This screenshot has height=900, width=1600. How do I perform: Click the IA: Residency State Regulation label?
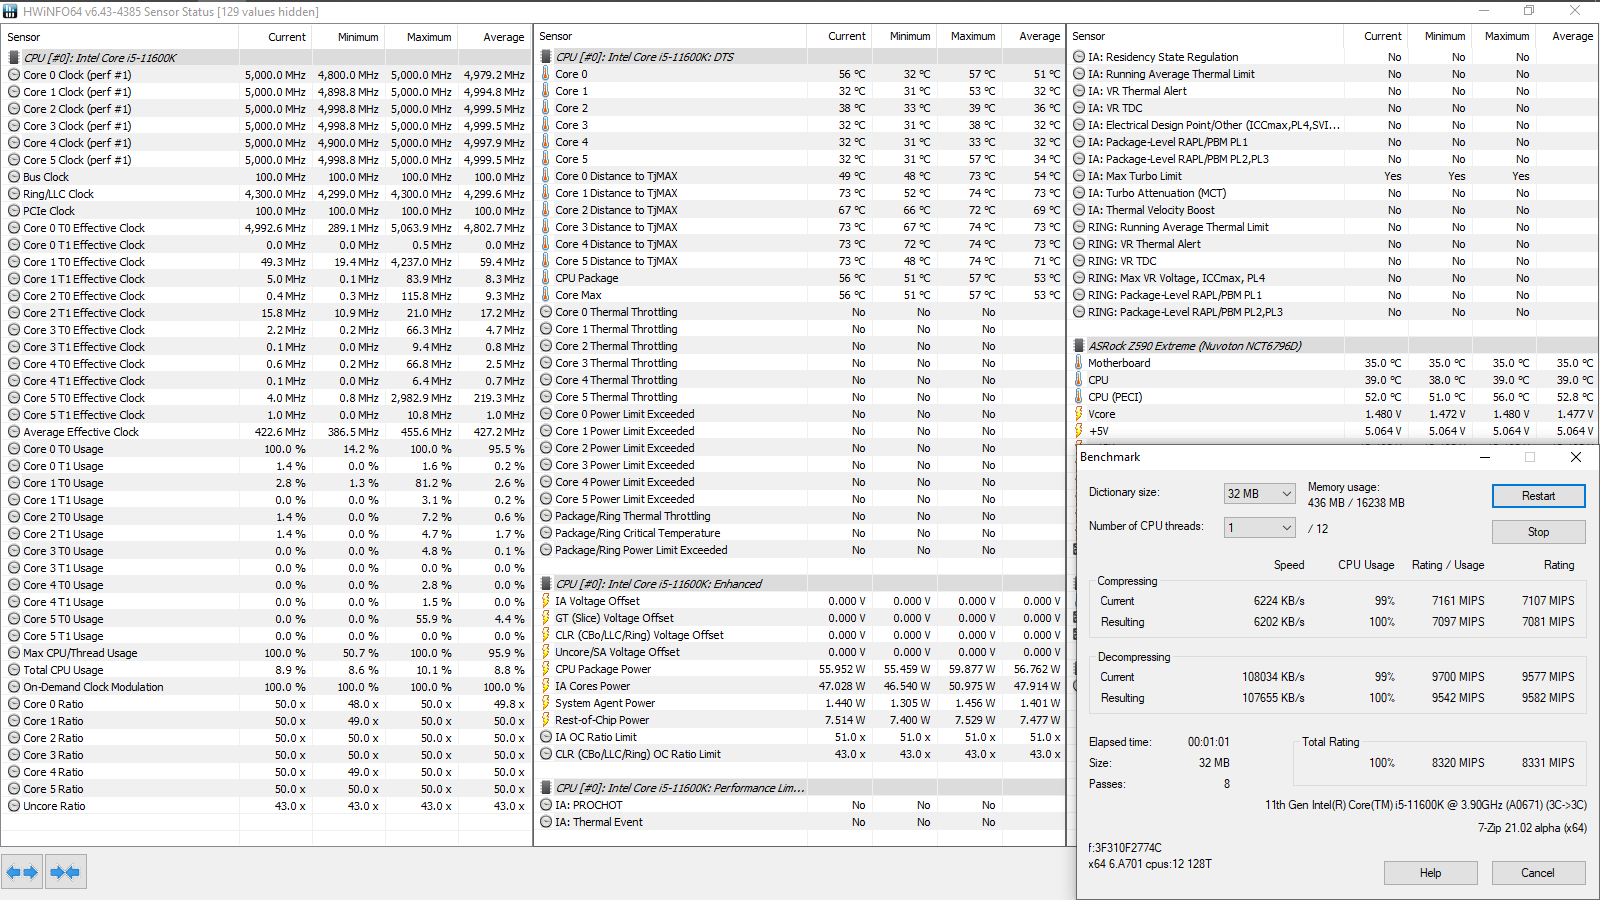tap(1163, 57)
